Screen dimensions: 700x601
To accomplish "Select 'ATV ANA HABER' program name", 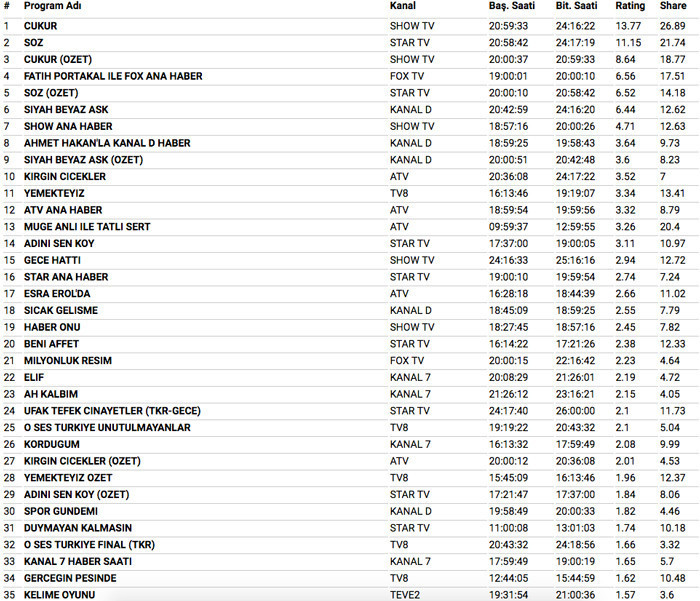I will click(63, 210).
